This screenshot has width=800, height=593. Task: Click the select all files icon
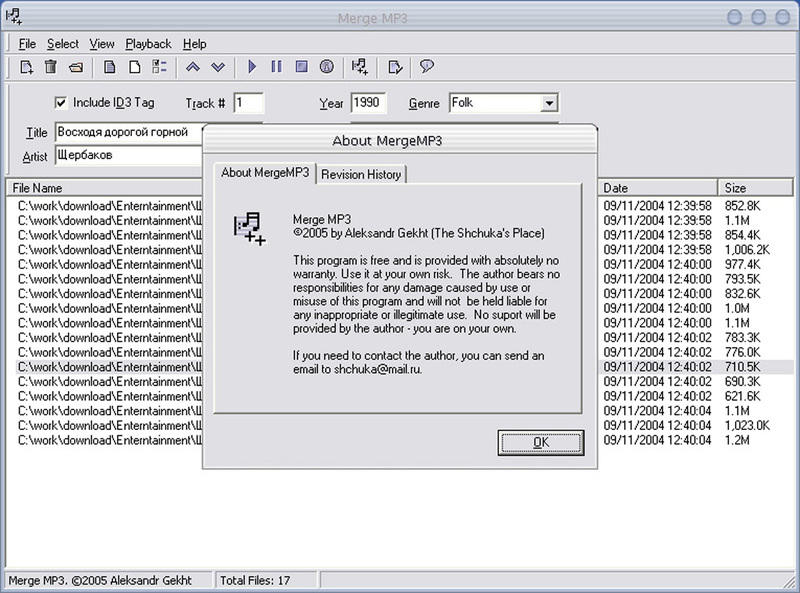click(110, 67)
